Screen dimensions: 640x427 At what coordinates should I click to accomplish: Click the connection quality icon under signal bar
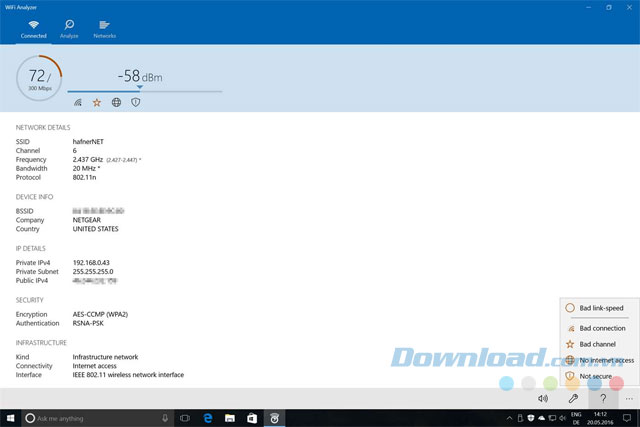(x=78, y=102)
